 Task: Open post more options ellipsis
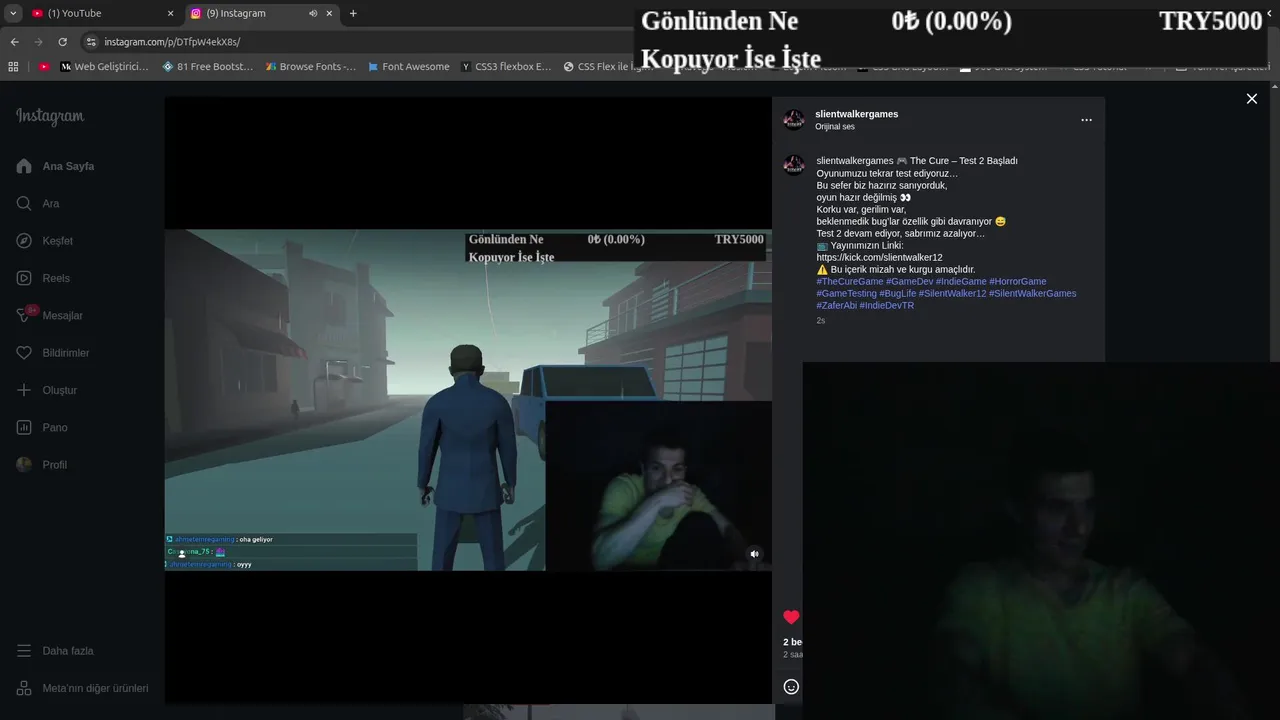1086,120
